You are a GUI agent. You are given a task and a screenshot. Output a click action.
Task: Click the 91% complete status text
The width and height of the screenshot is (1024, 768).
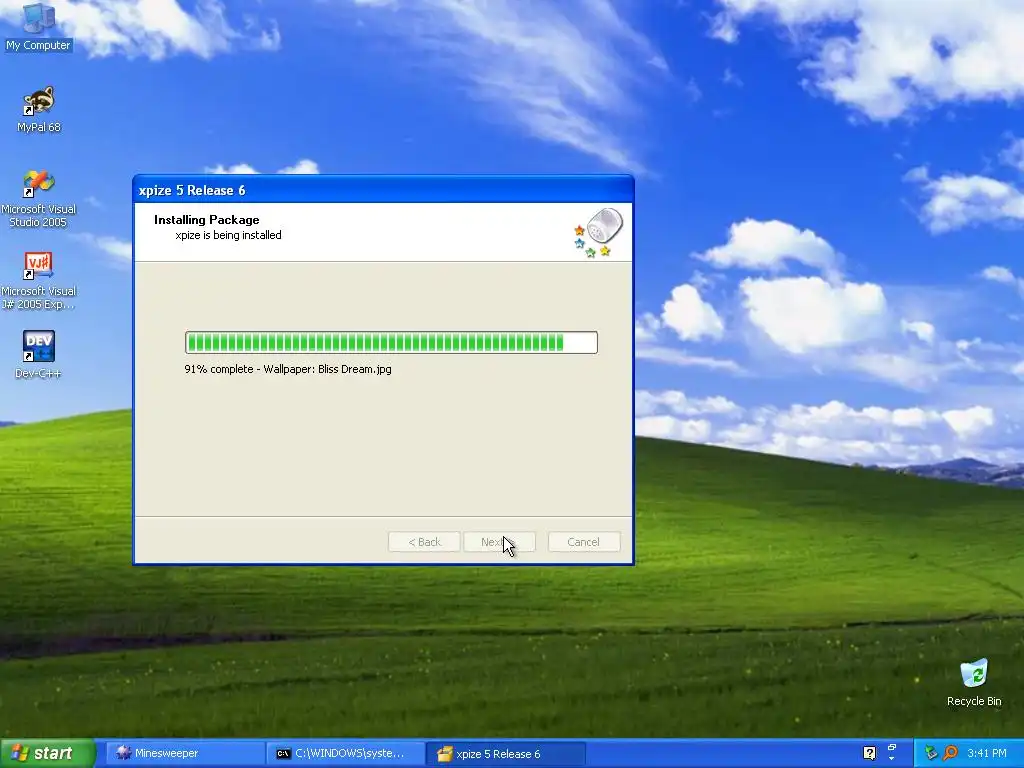click(288, 369)
